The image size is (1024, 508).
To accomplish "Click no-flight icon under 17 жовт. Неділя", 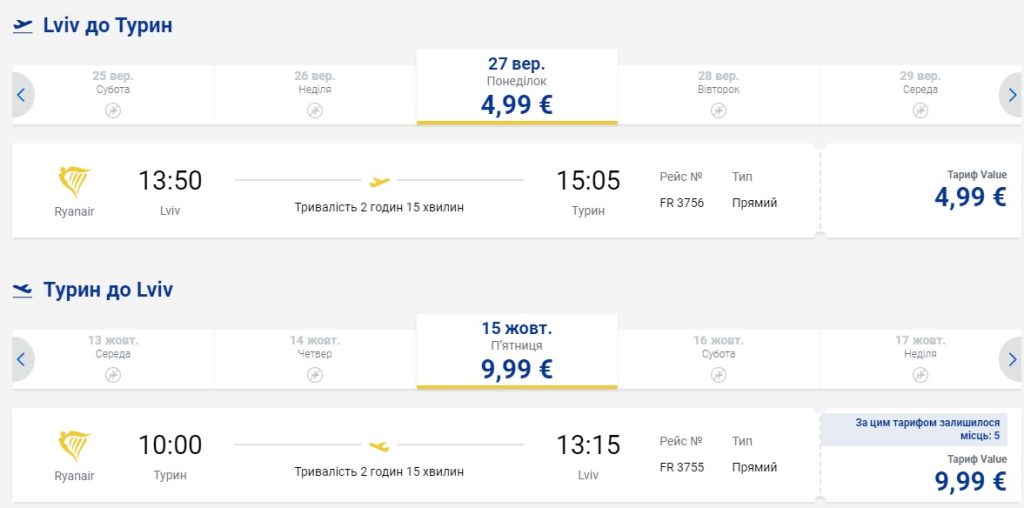I will click(x=920, y=374).
